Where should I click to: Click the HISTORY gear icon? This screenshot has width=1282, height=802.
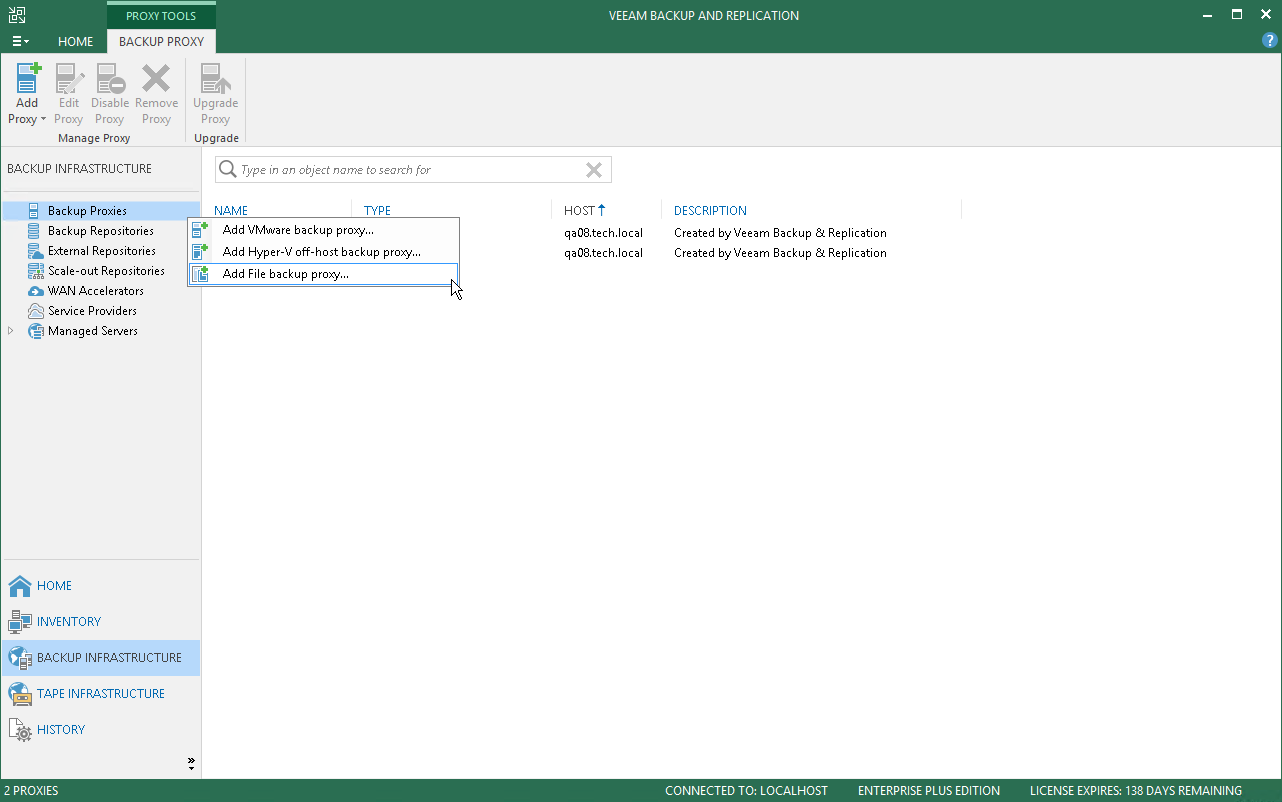pos(20,730)
